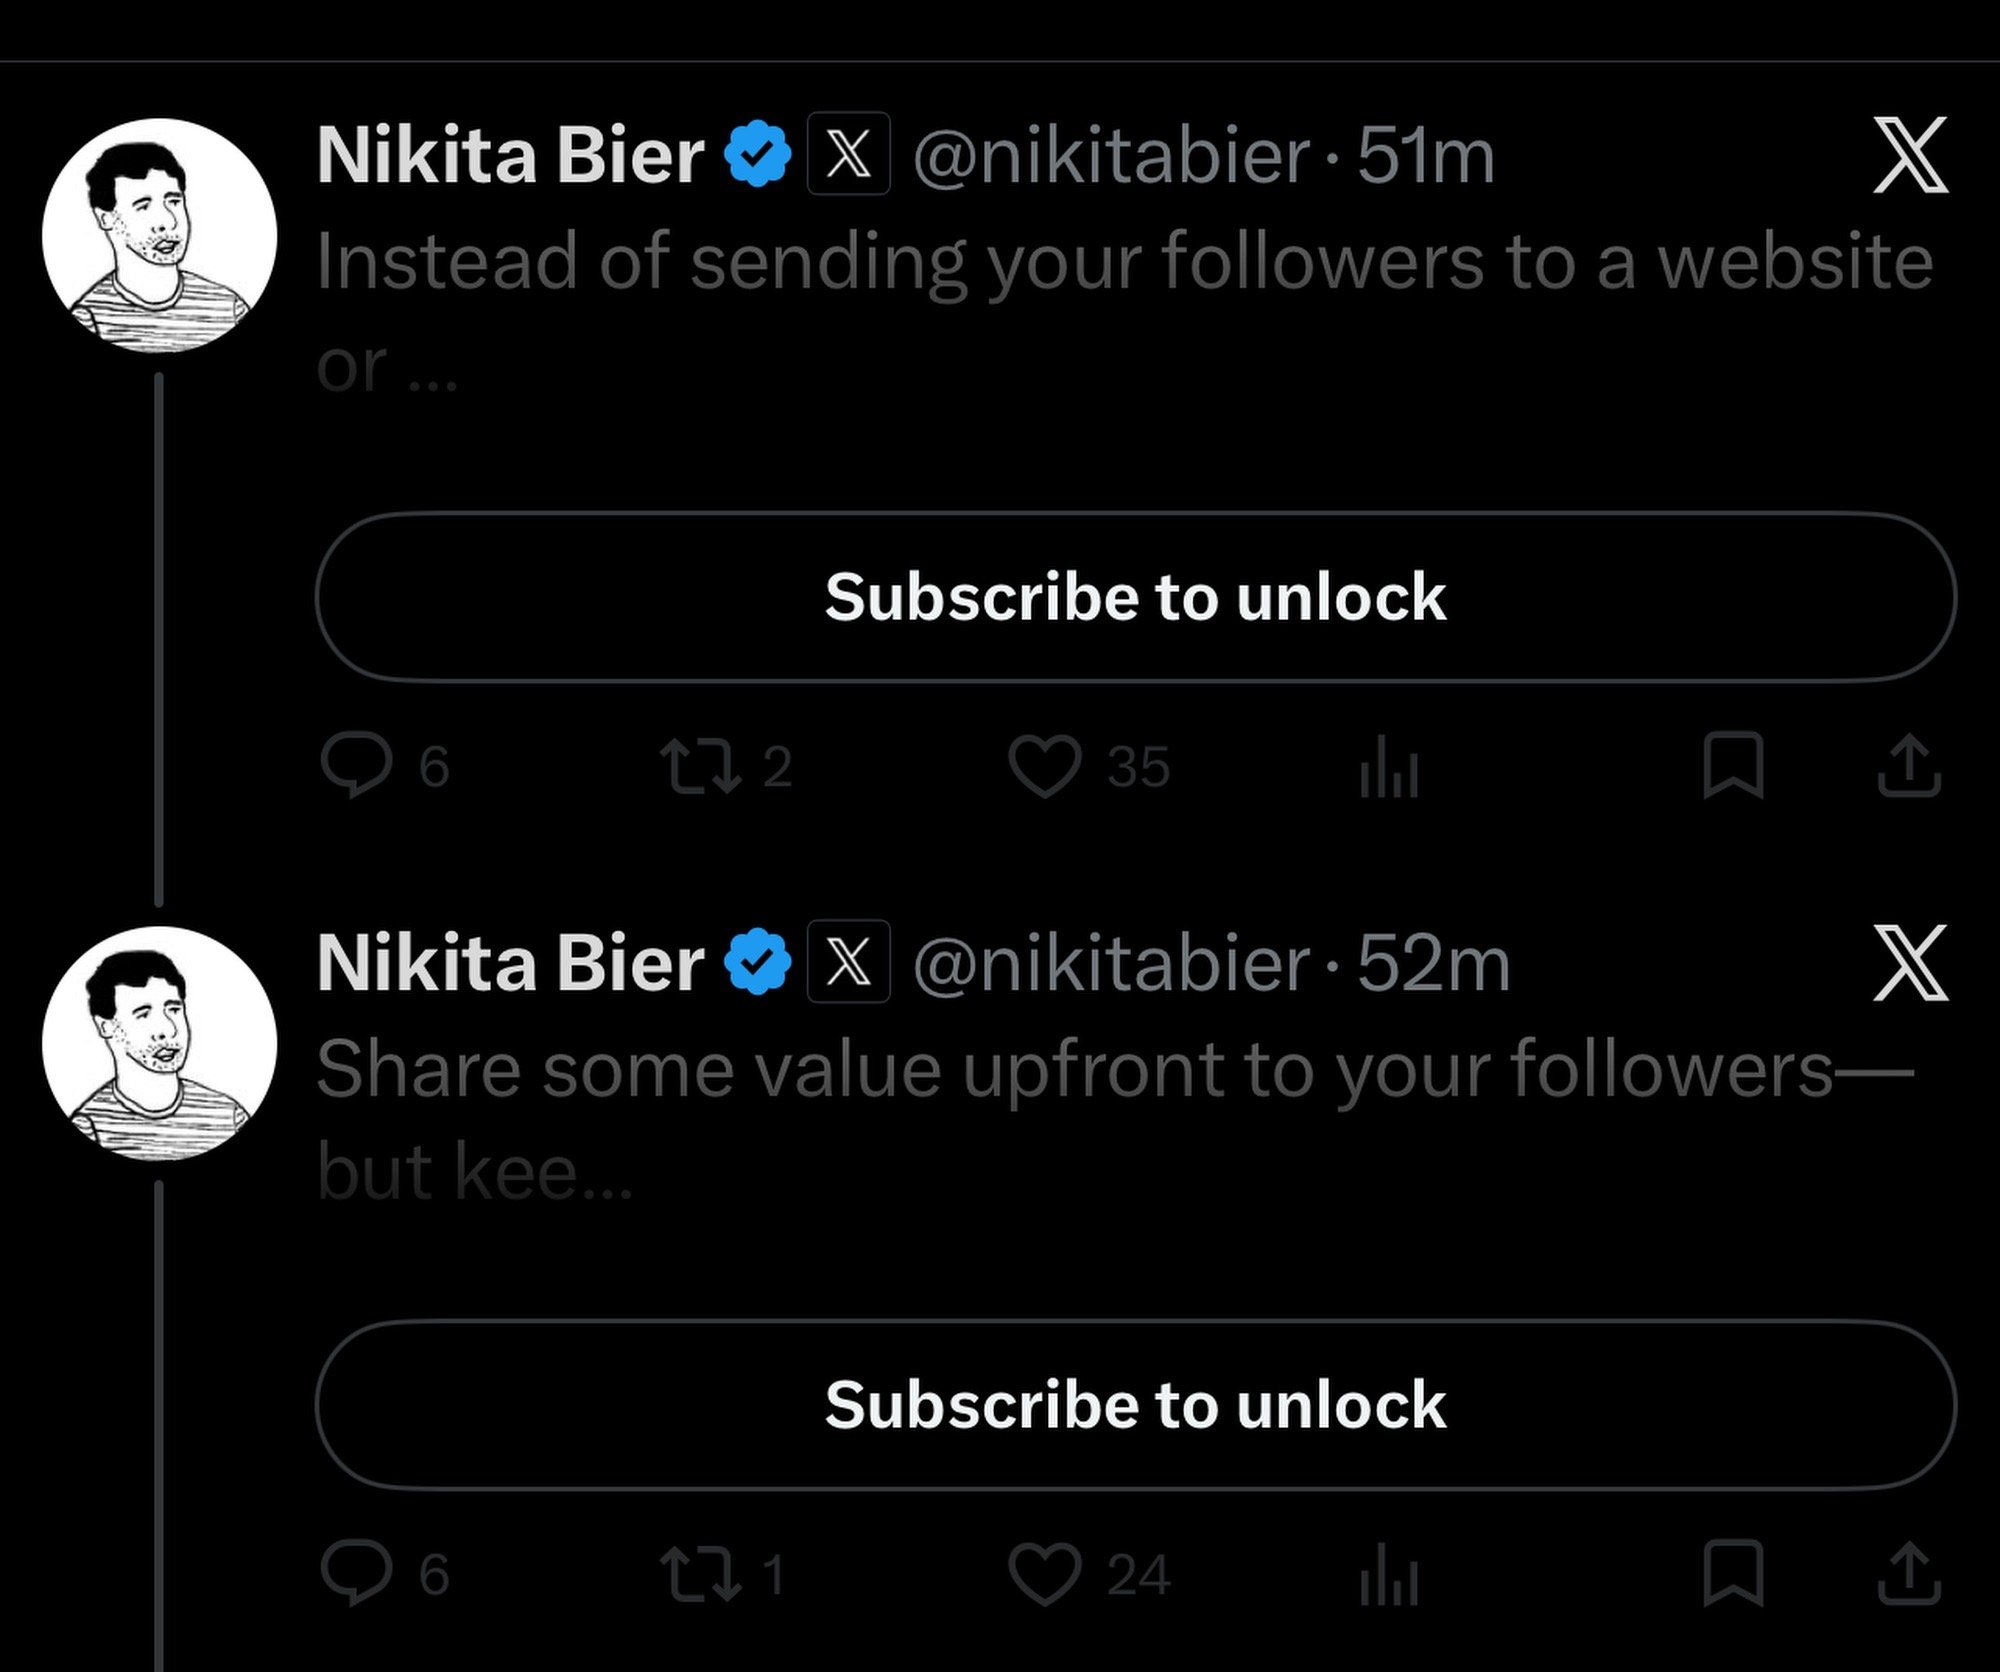Repost the 52m post about sharing value
The image size is (2000, 1672).
[703, 1575]
